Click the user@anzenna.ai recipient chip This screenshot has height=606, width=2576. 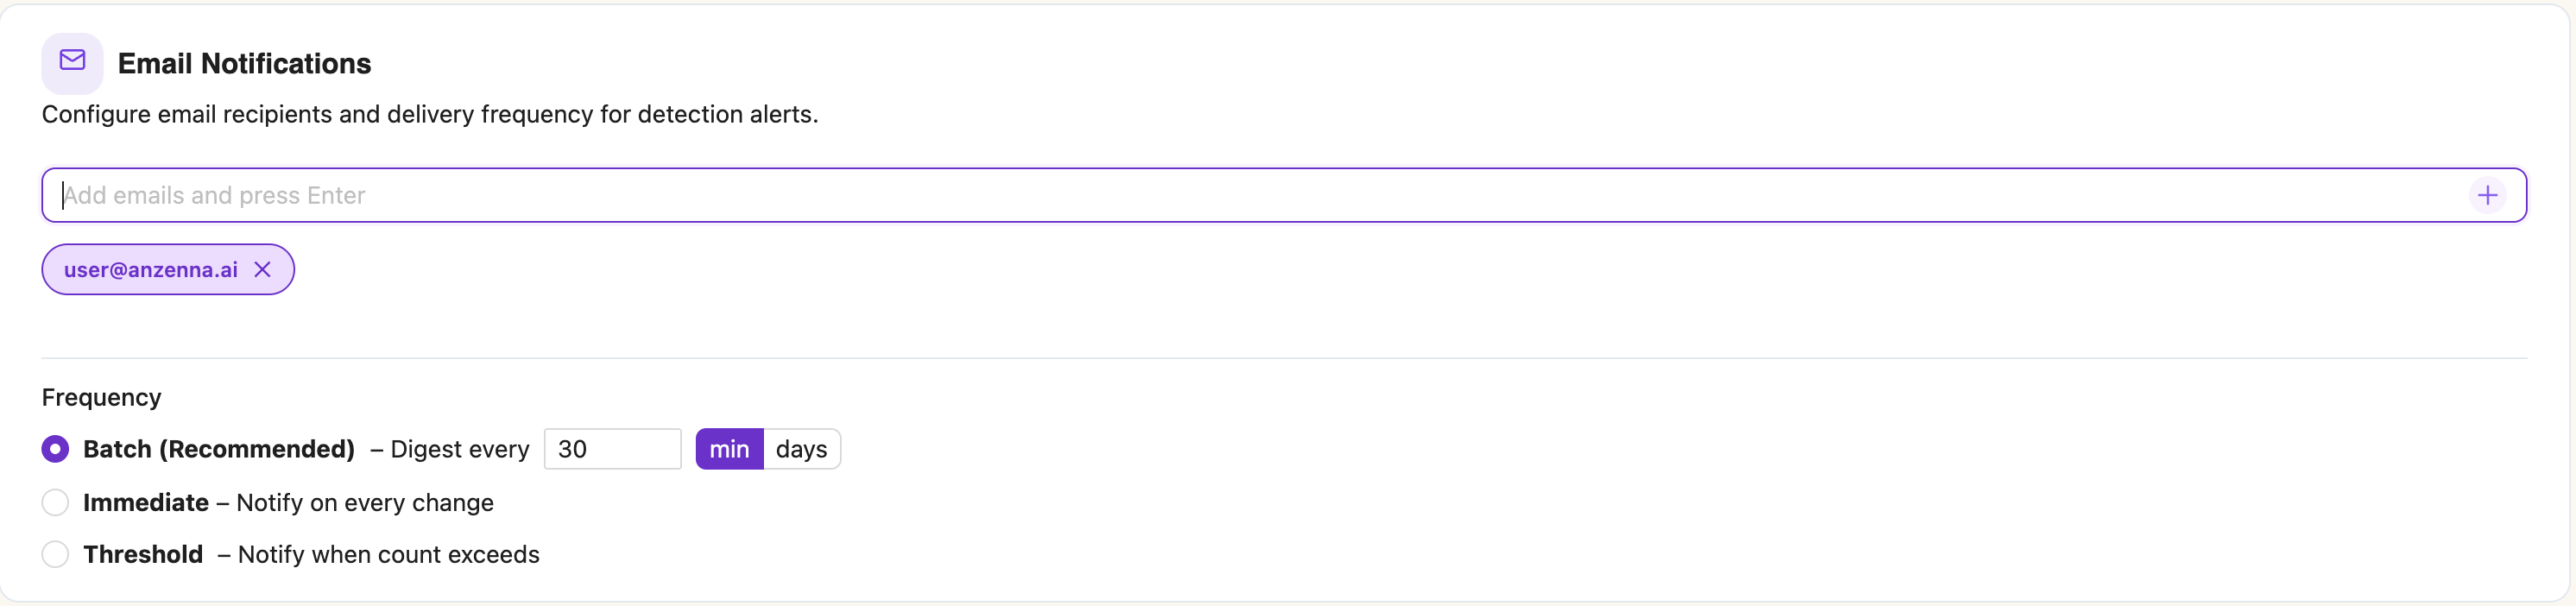[x=150, y=270]
